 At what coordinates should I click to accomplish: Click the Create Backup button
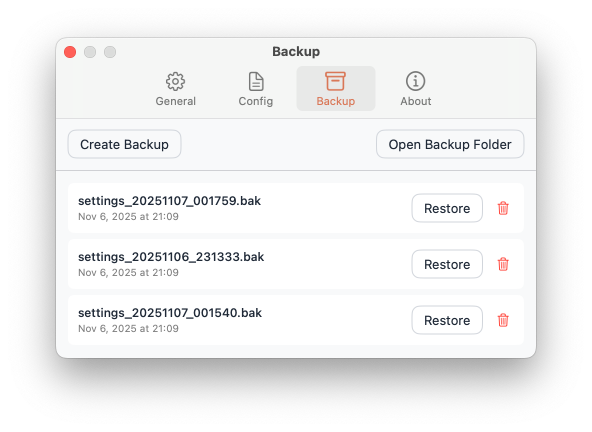coord(124,144)
